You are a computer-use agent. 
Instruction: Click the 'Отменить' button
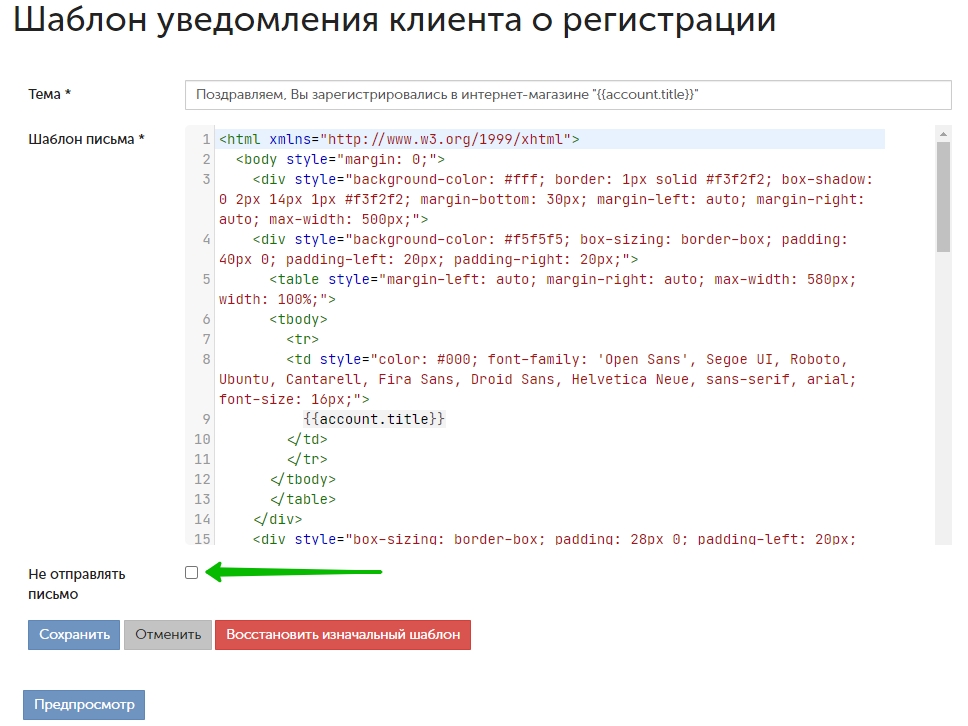coord(168,635)
